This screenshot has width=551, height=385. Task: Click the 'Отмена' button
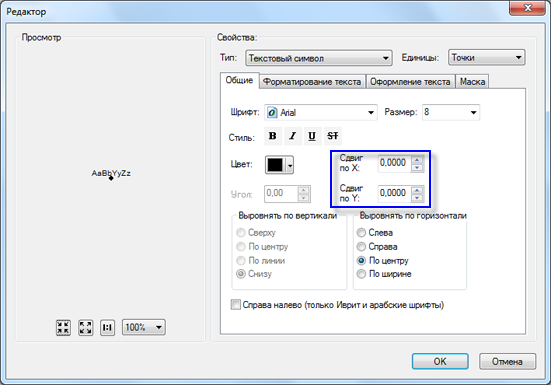click(x=507, y=361)
